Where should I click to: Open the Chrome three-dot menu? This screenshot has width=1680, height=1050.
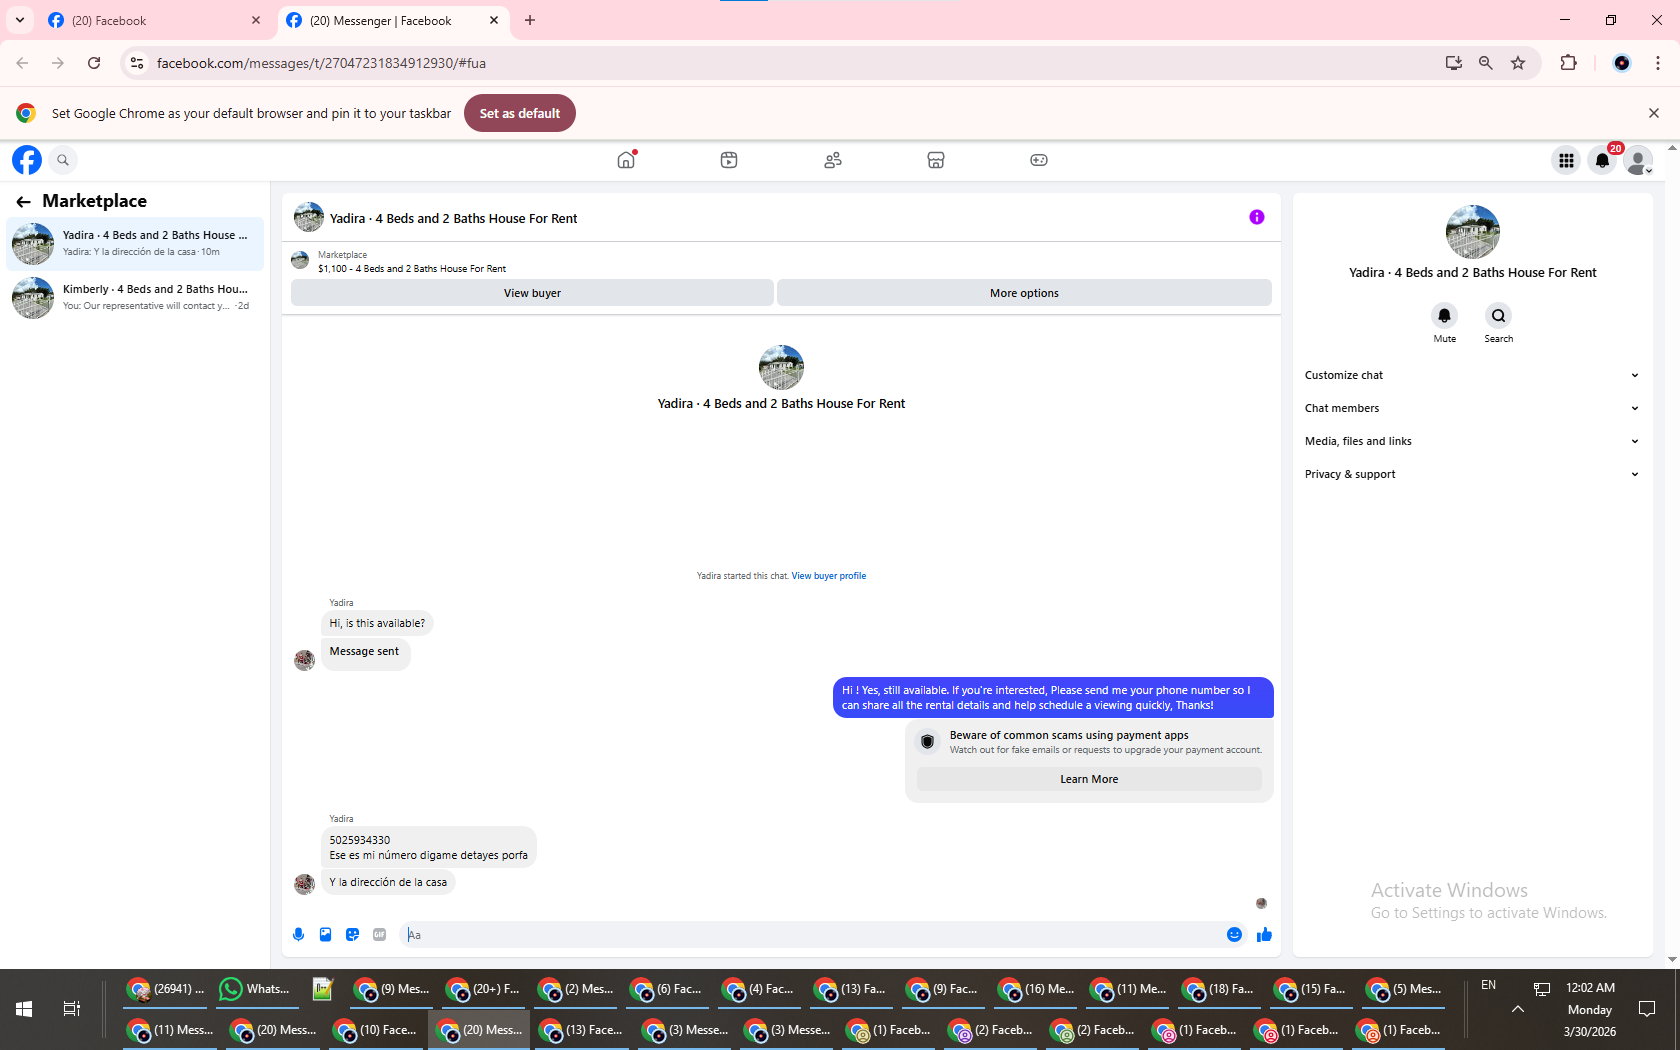1658,63
